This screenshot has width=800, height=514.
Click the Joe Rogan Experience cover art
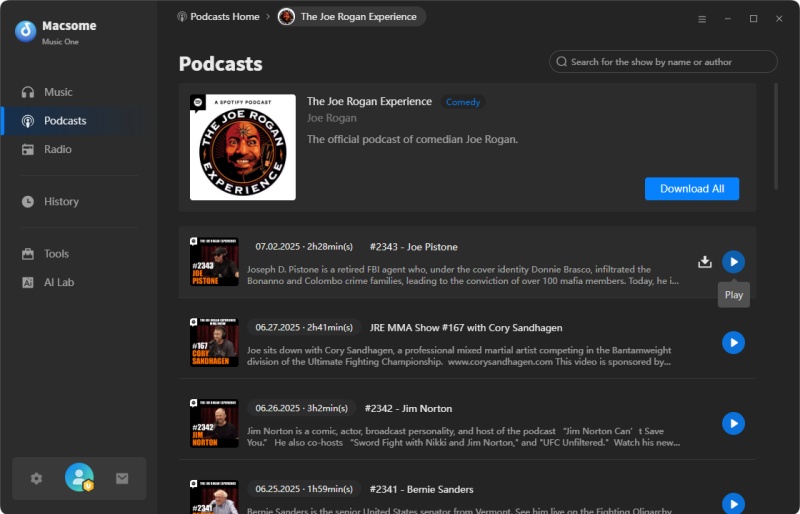pyautogui.click(x=243, y=147)
